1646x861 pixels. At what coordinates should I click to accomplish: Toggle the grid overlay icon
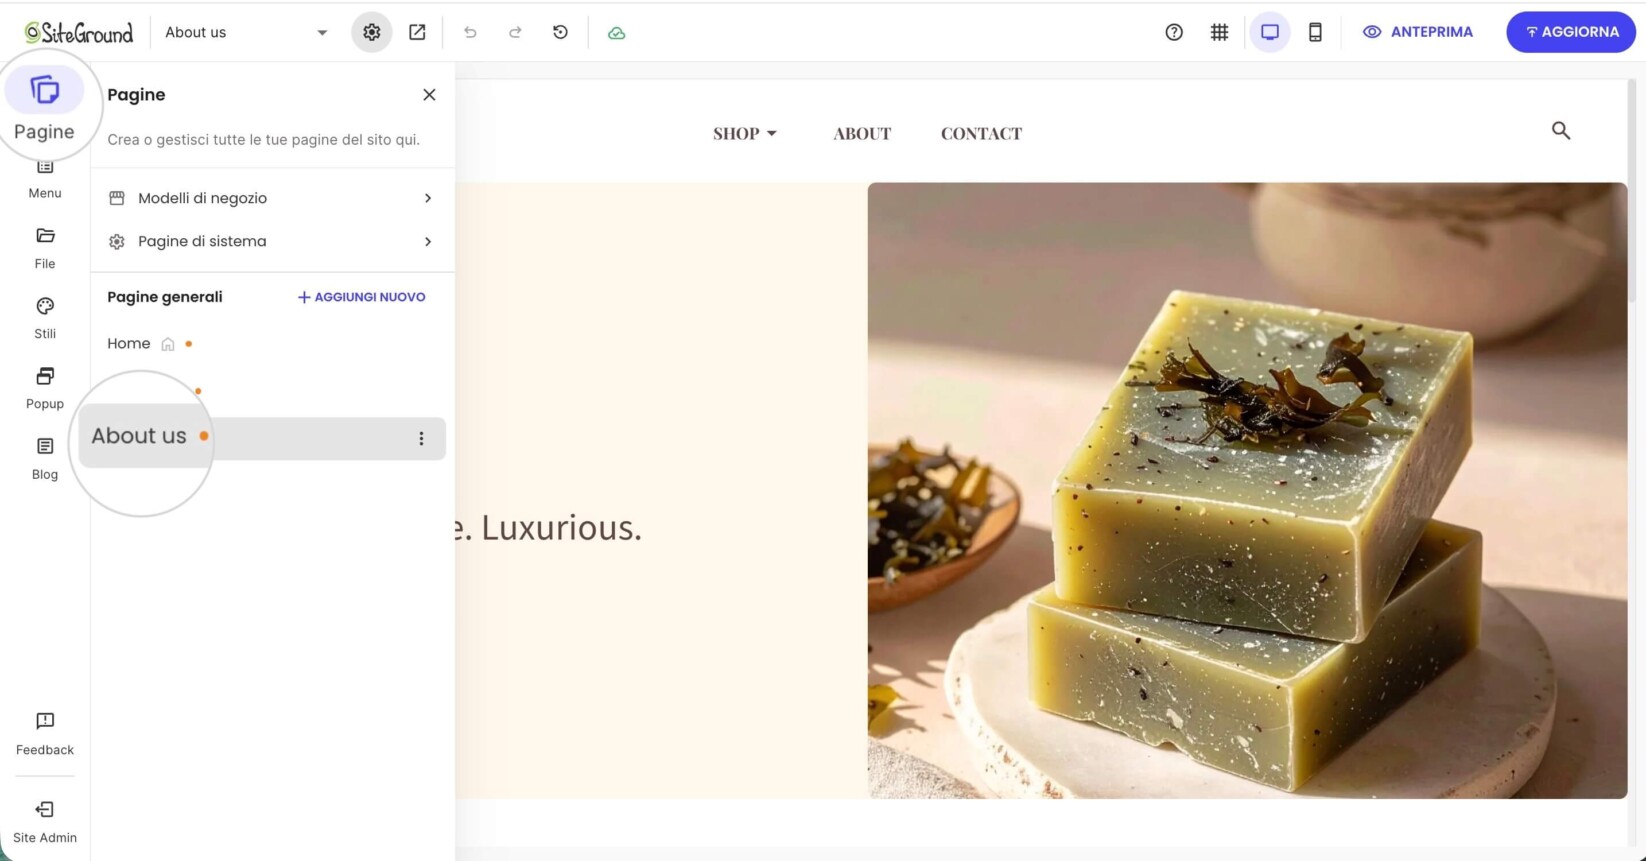coord(1219,32)
